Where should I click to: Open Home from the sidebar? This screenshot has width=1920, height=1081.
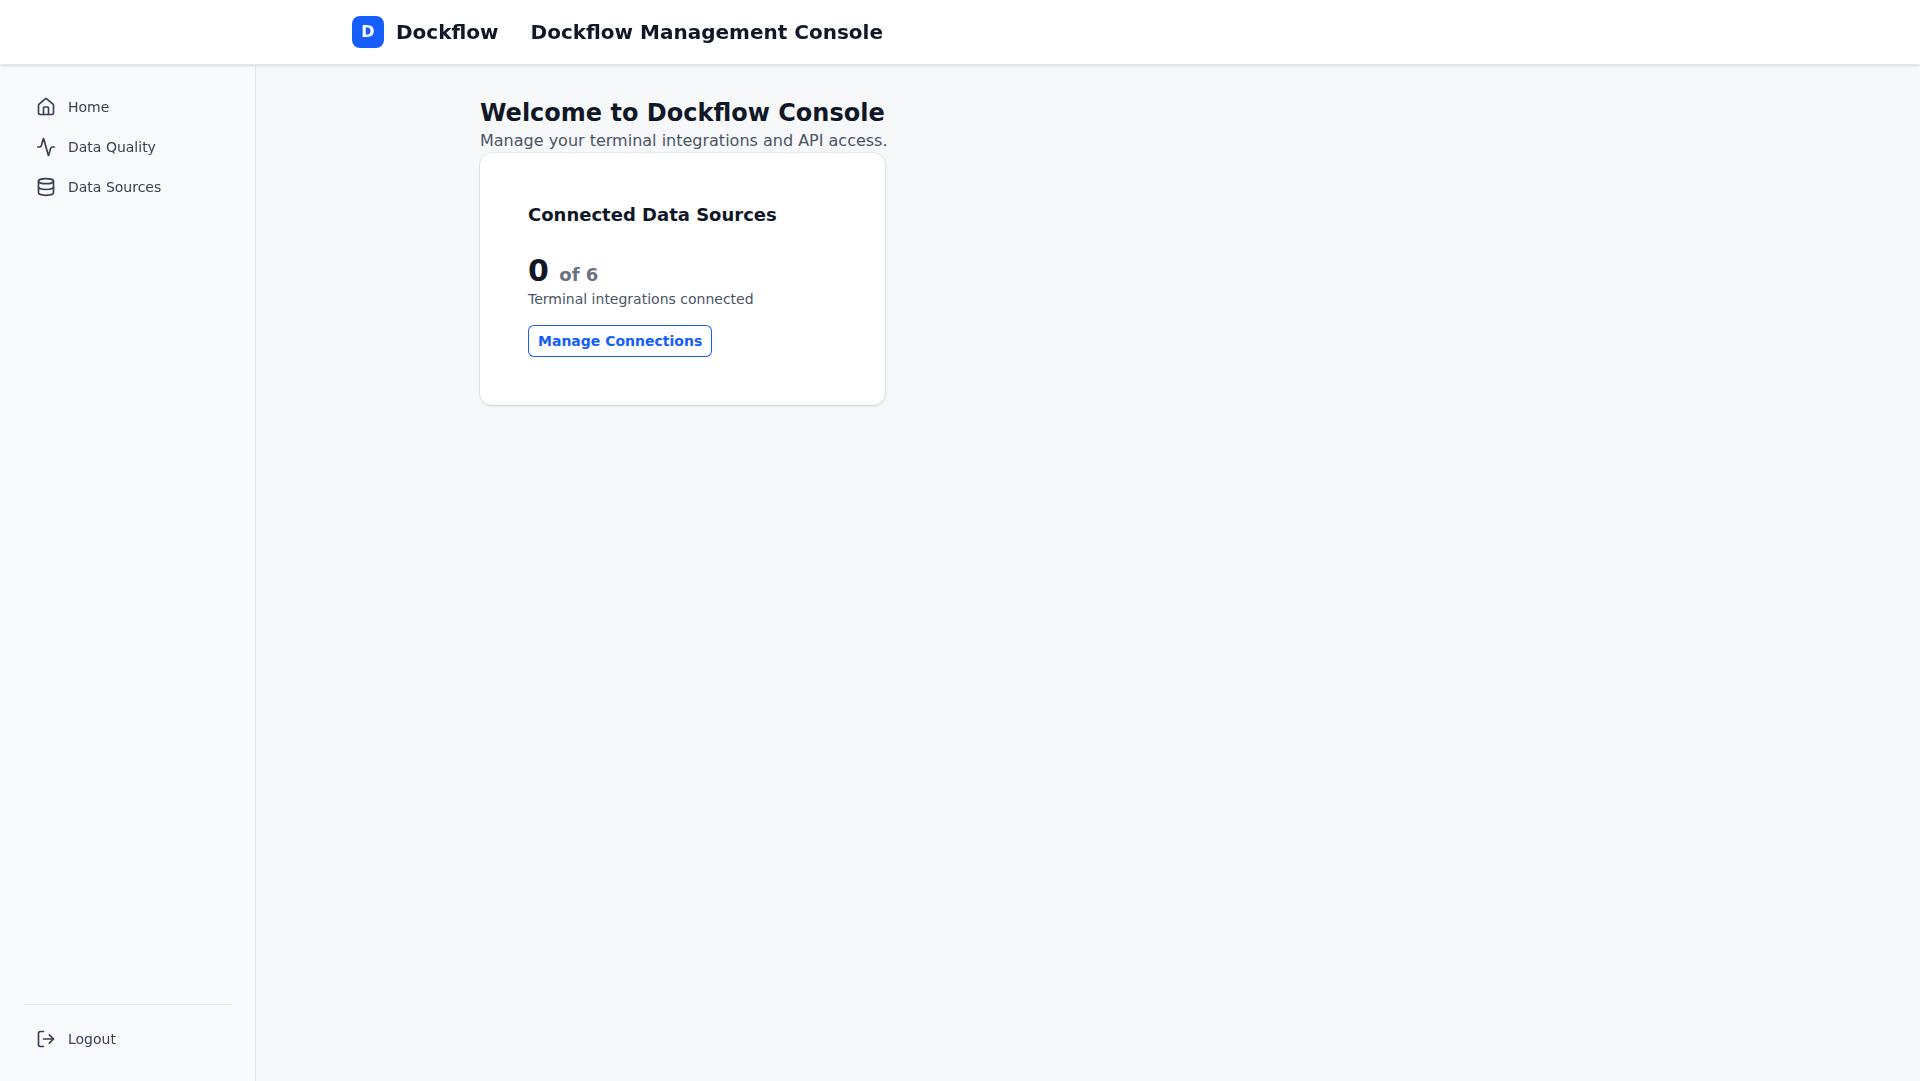click(x=88, y=107)
